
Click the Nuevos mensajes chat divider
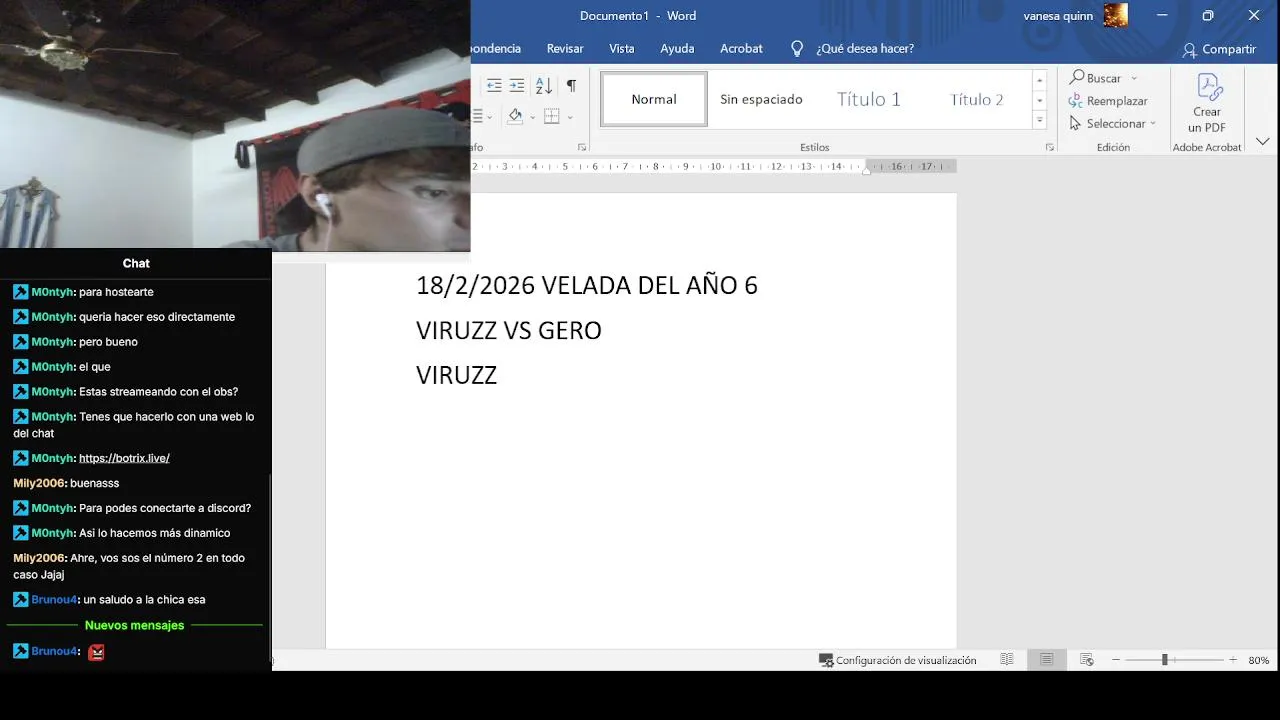click(x=135, y=625)
